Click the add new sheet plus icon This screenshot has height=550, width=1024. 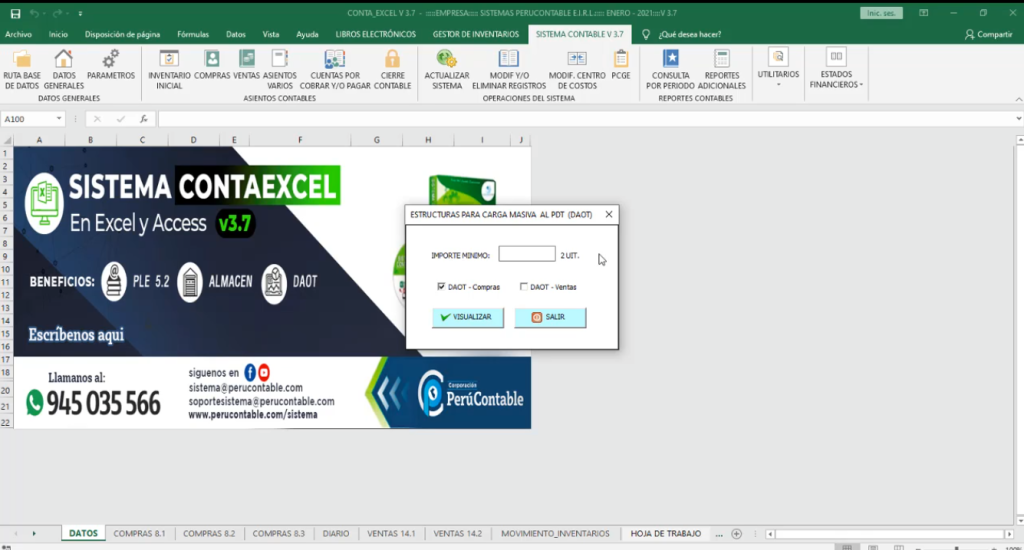(x=737, y=534)
